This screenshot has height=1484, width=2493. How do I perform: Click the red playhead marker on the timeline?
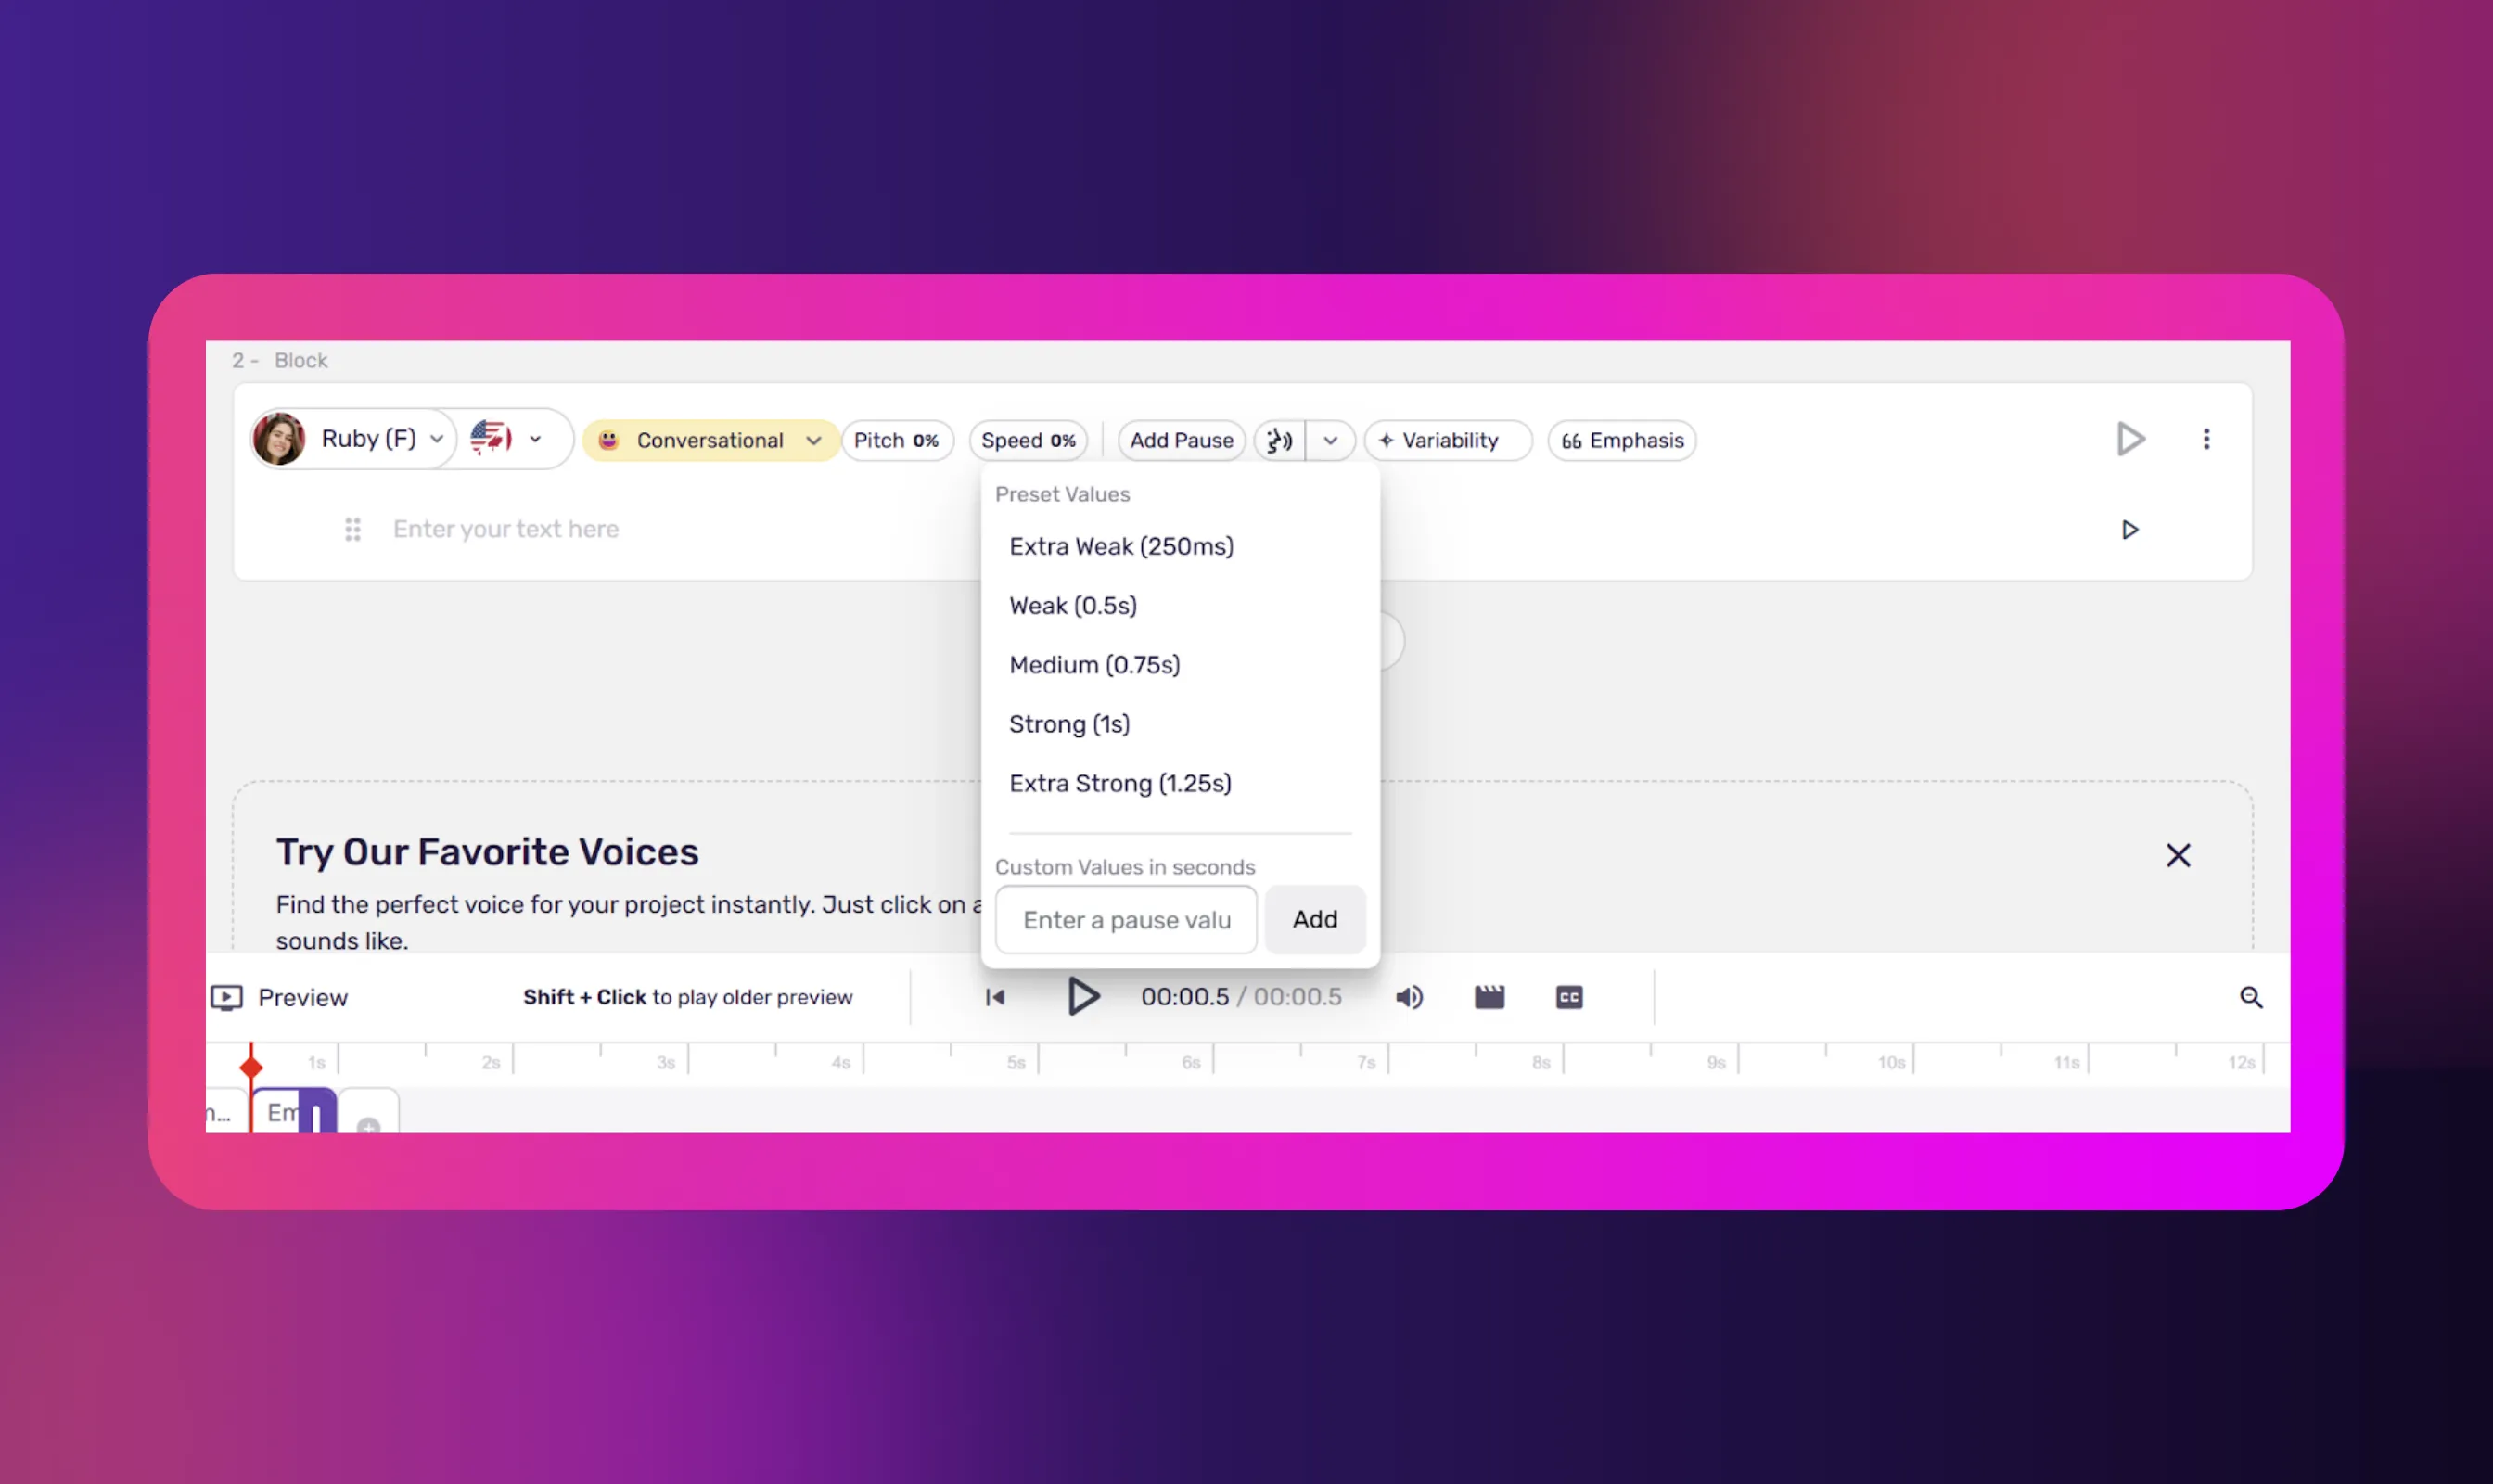point(251,1067)
